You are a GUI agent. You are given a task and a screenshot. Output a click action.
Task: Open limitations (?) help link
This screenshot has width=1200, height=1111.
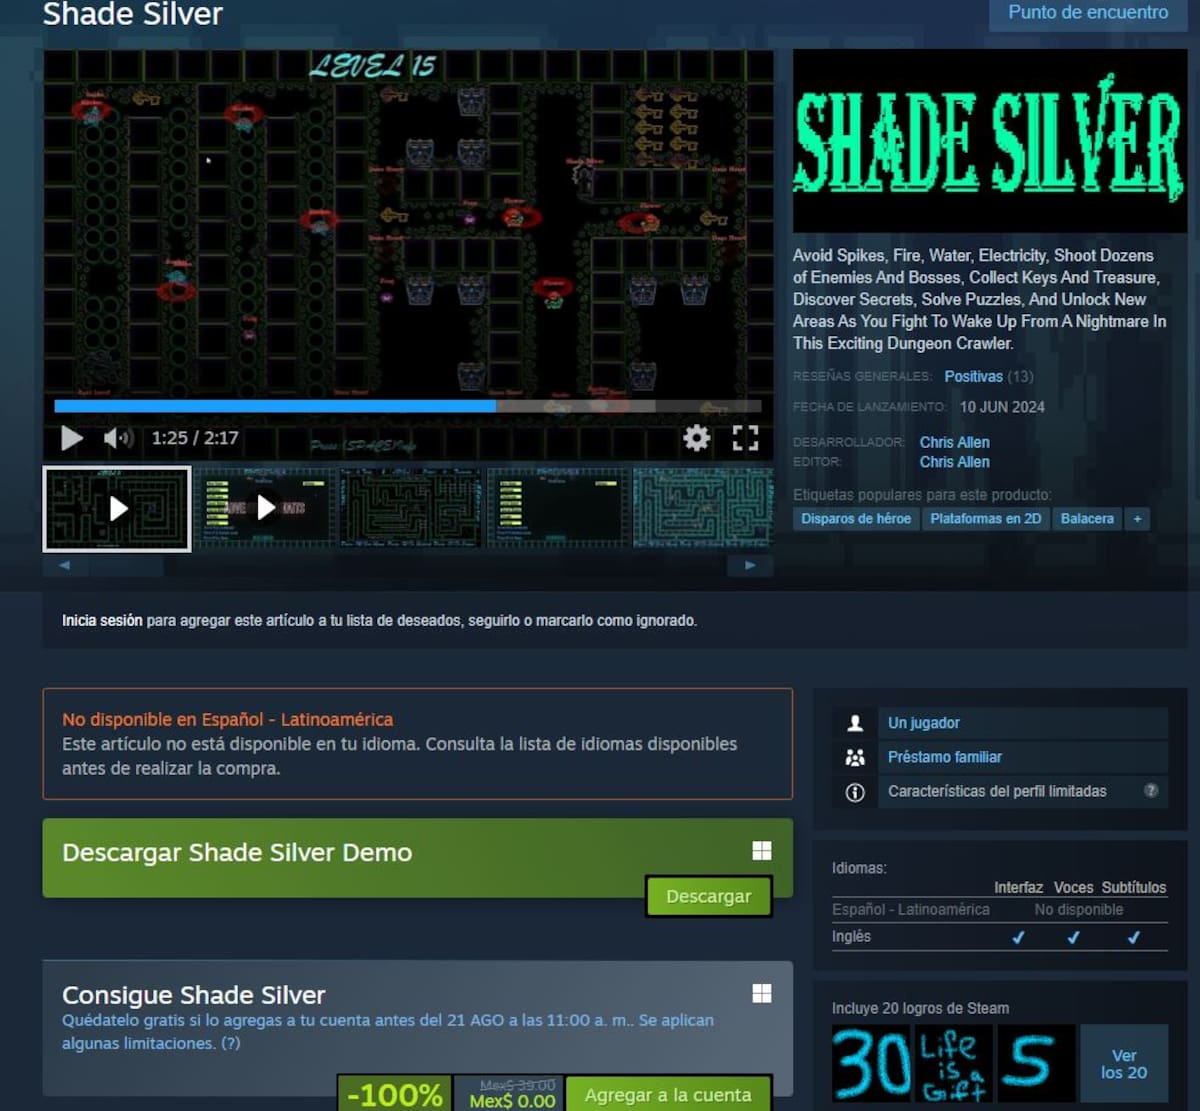(x=231, y=1044)
